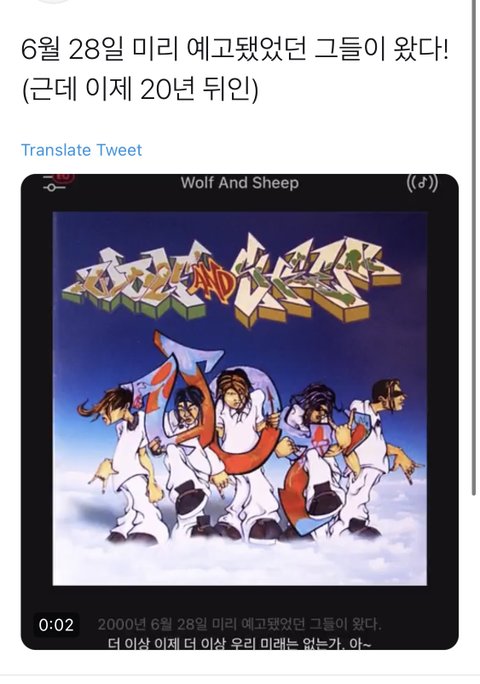Open the Wolf And Sheep album cover

[240, 398]
